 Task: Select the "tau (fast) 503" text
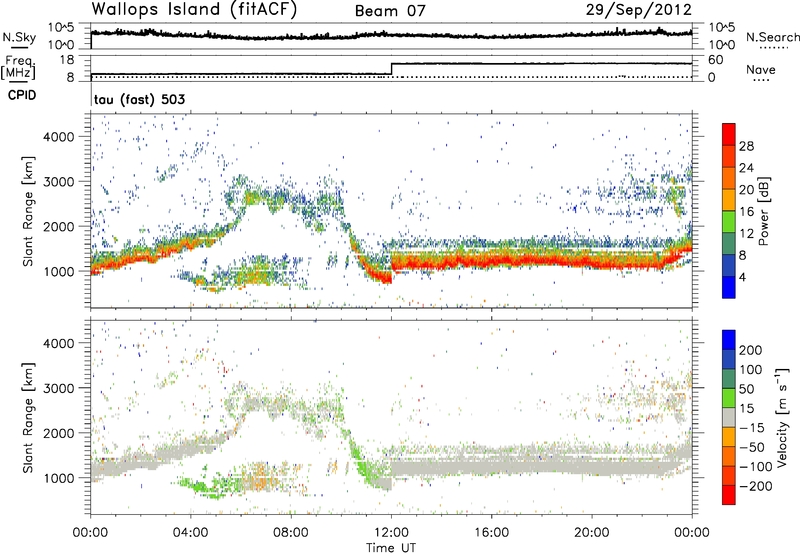point(139,99)
